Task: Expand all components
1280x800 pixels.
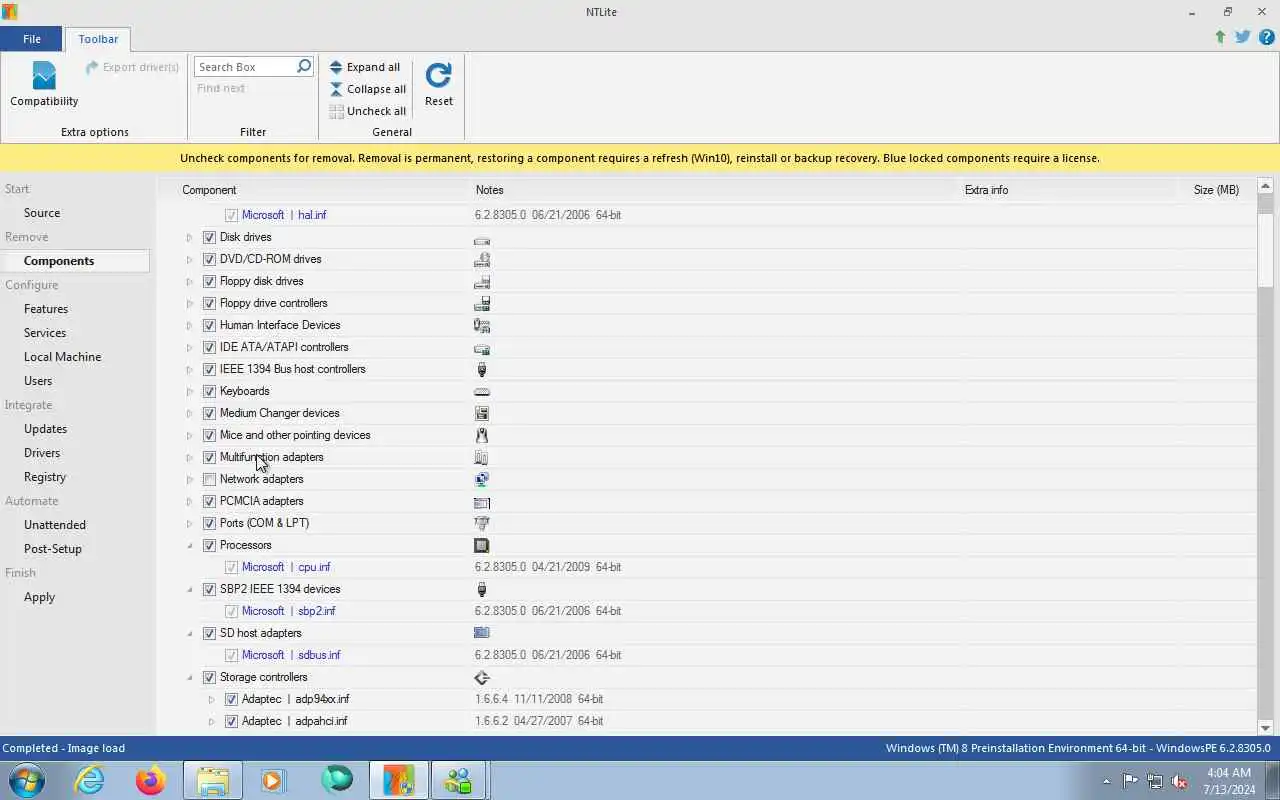Action: point(365,67)
